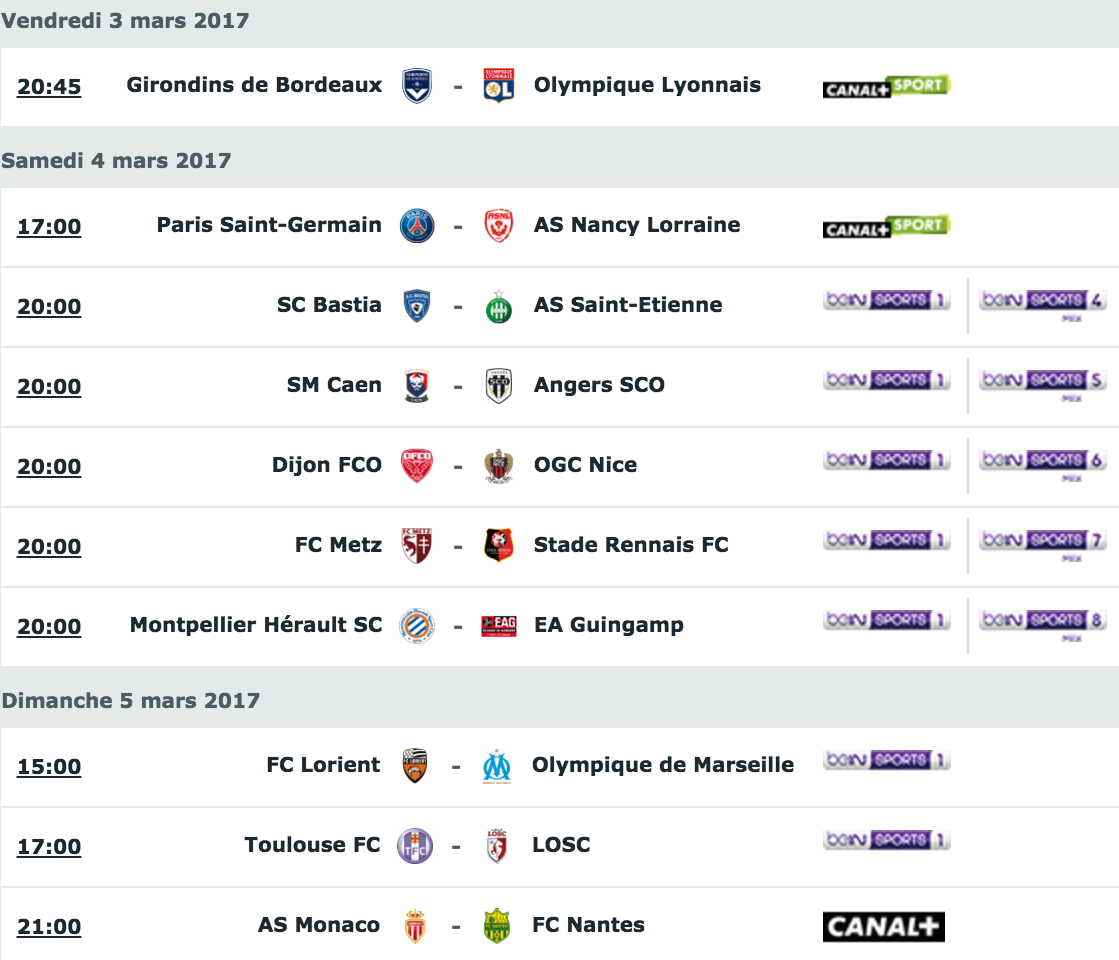Click the Olympique Lyonnais logo
Image resolution: width=1119 pixels, height=960 pixels.
(x=498, y=86)
